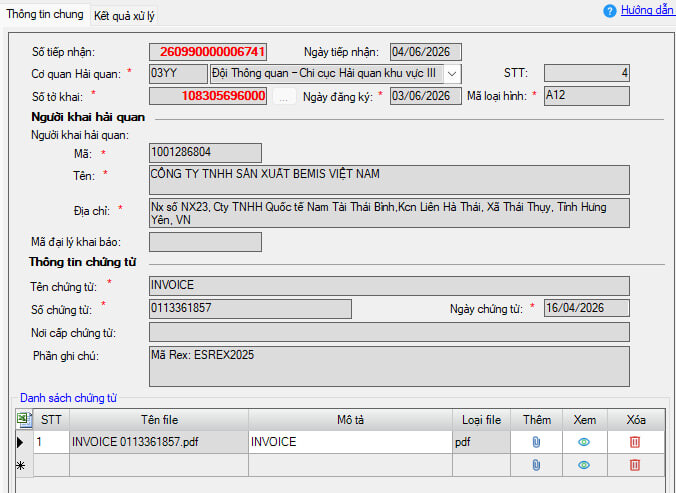
Task: View the INVOICE 0113361857.pdf file with eye icon
Action: pos(584,442)
